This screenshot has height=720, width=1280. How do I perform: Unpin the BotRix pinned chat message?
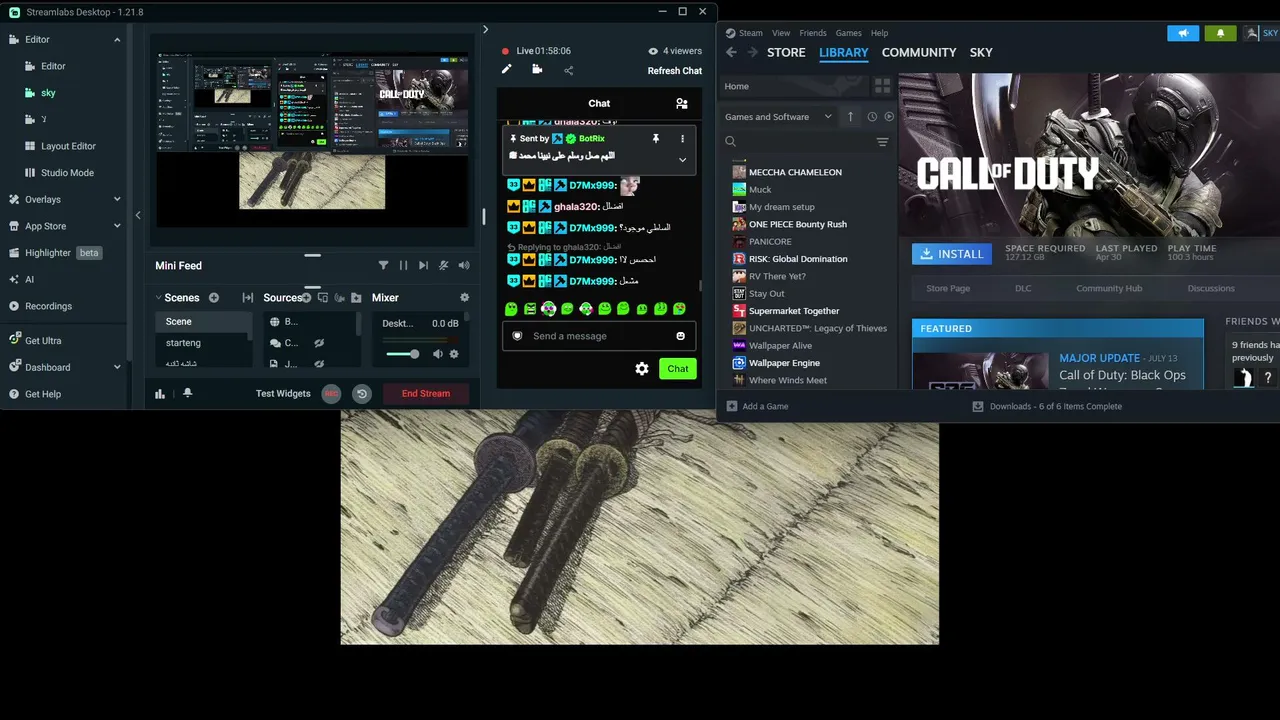(x=656, y=139)
